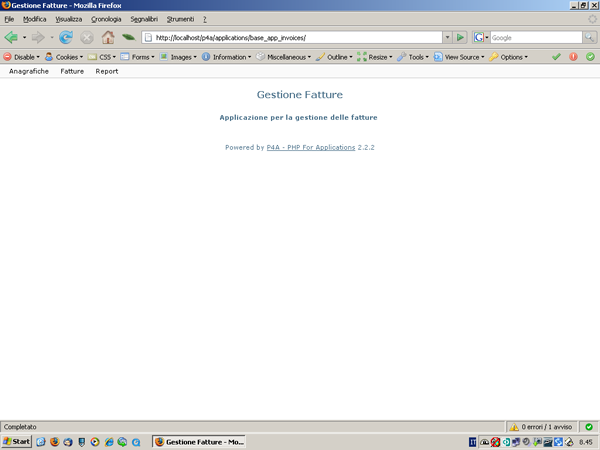Open the Resize toolbar menu
Screen dimensions: 600x450
pyautogui.click(x=375, y=57)
